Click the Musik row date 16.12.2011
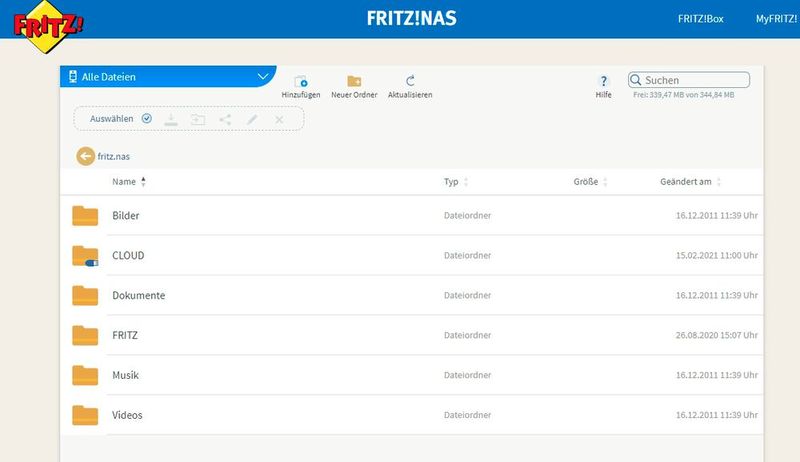 click(717, 375)
